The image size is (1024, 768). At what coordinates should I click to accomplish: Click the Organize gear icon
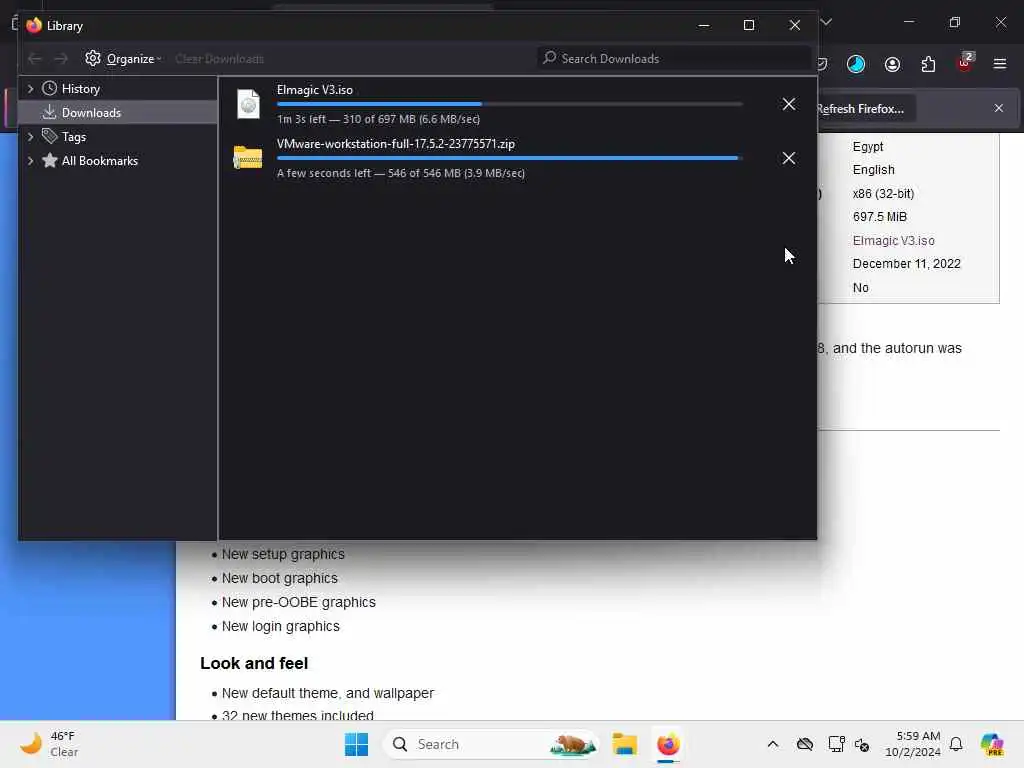tap(93, 58)
